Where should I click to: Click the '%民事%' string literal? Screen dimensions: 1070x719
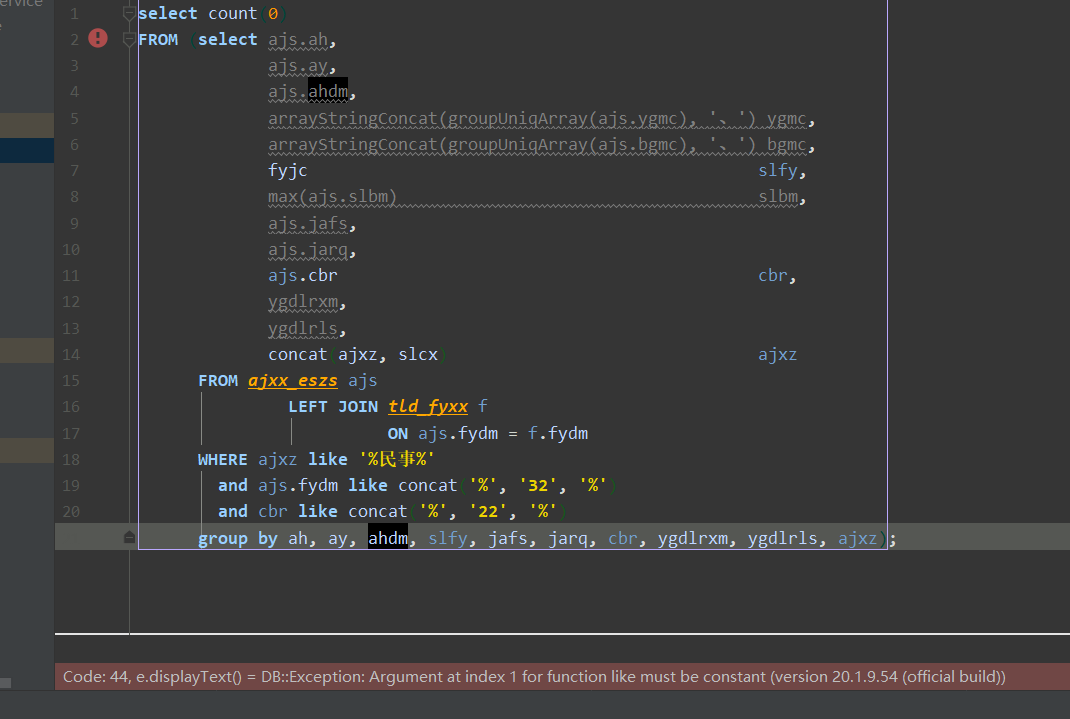click(x=397, y=459)
